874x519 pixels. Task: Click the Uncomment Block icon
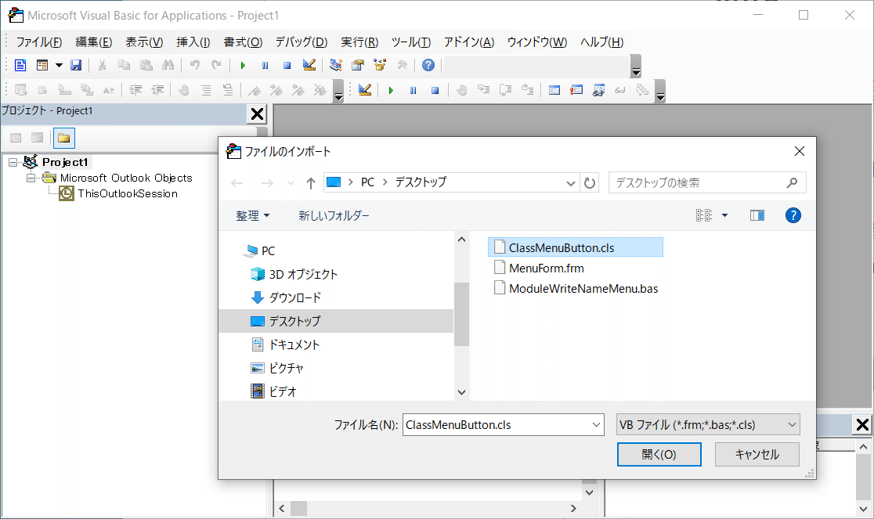(x=228, y=90)
